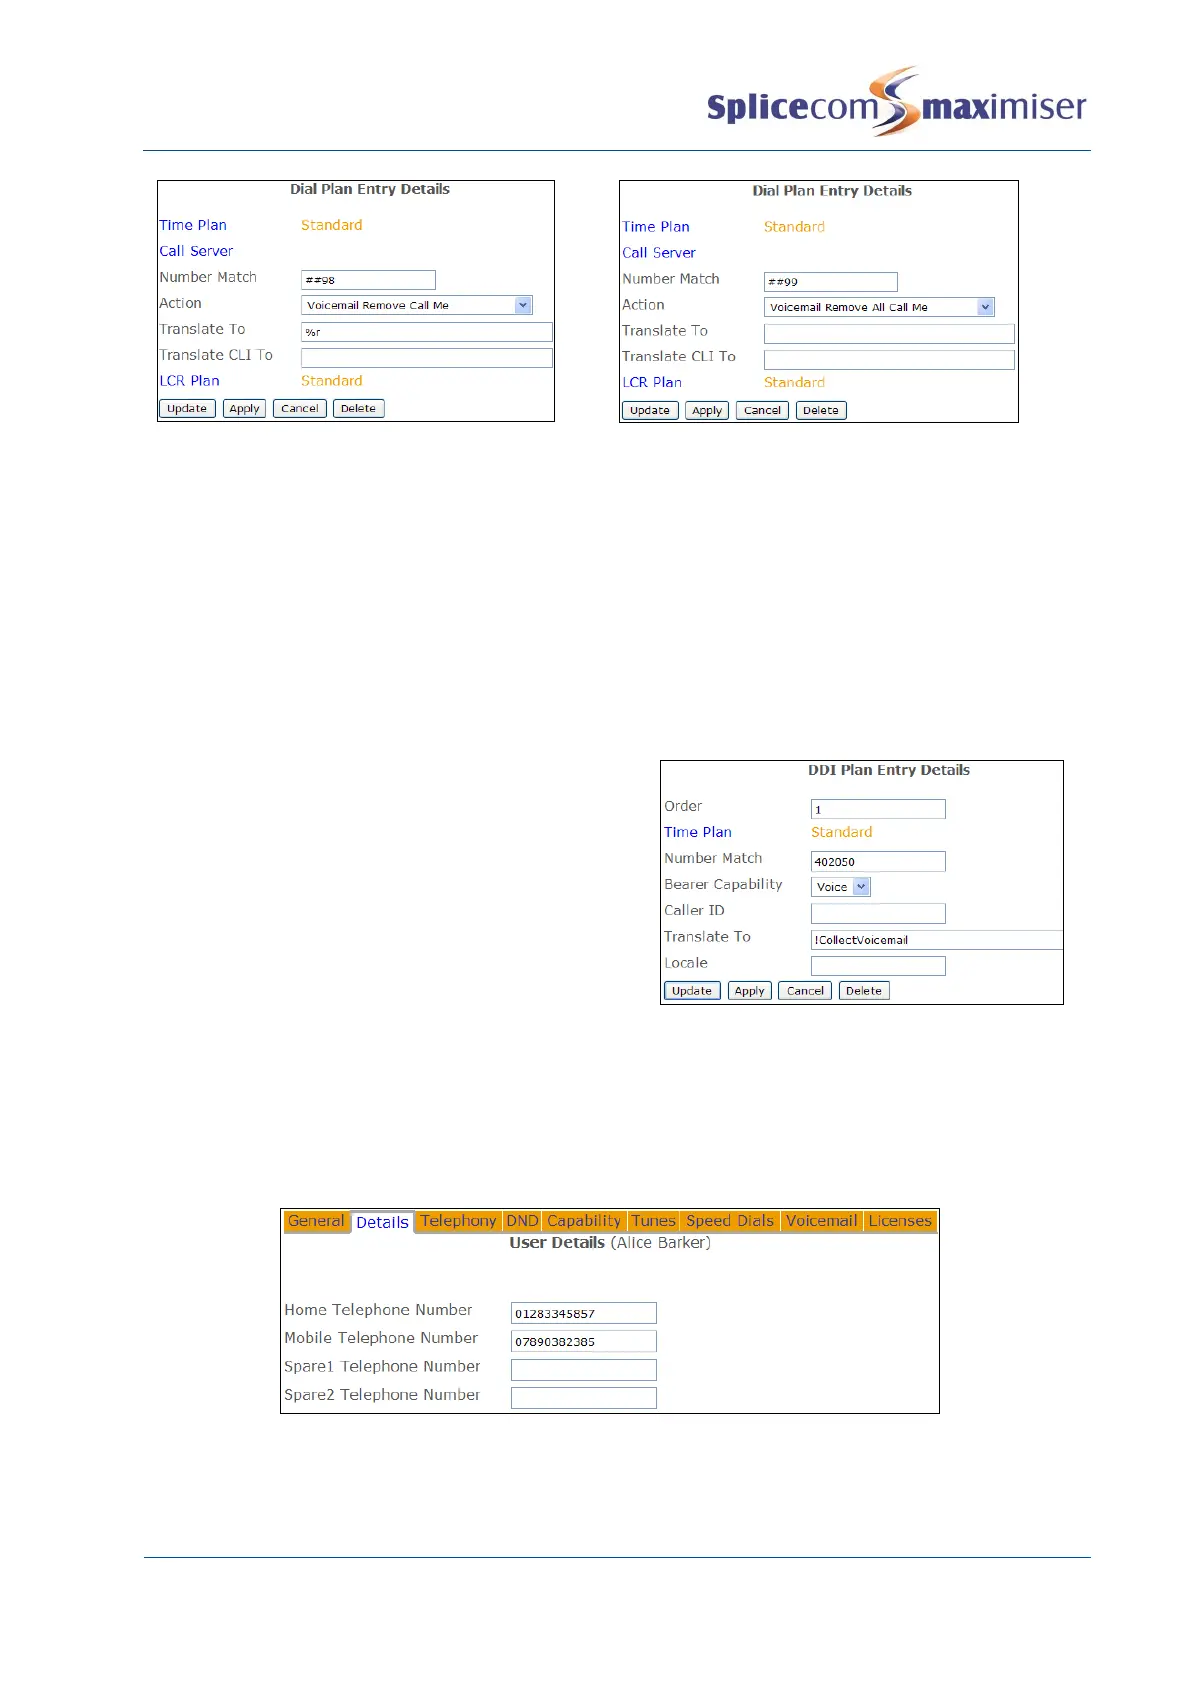The image size is (1191, 1684).
Task: Open the Speed Dials tab
Action: pos(730,1221)
